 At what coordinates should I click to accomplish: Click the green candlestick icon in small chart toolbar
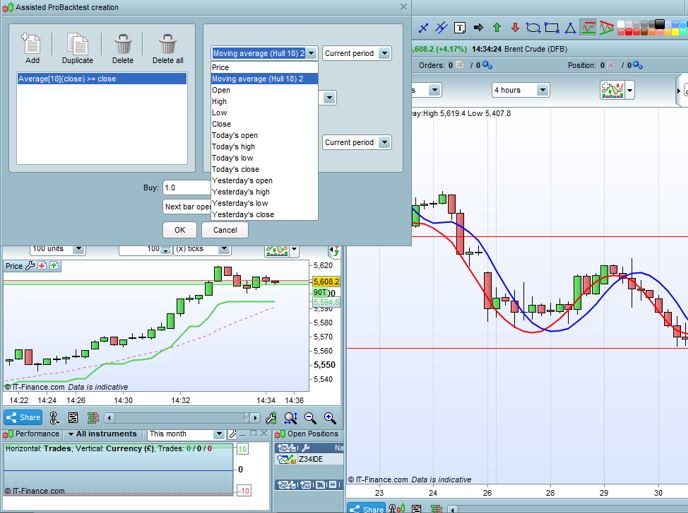93,418
